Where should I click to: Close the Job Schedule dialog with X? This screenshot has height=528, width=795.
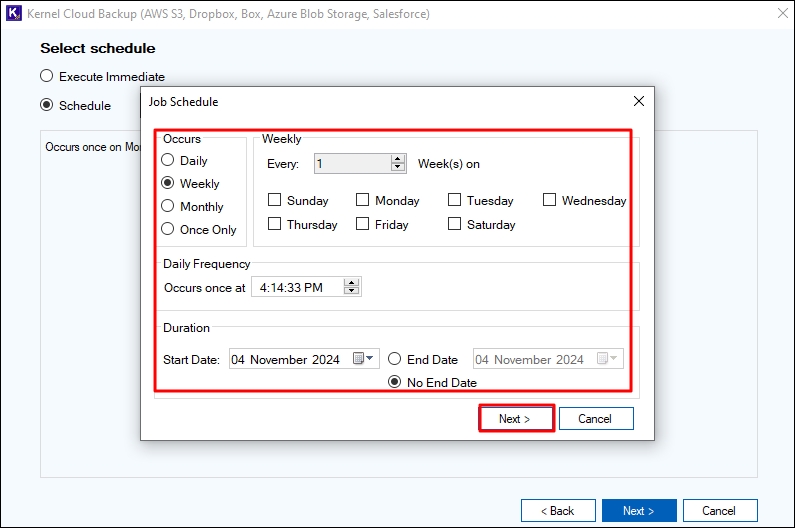(x=639, y=101)
